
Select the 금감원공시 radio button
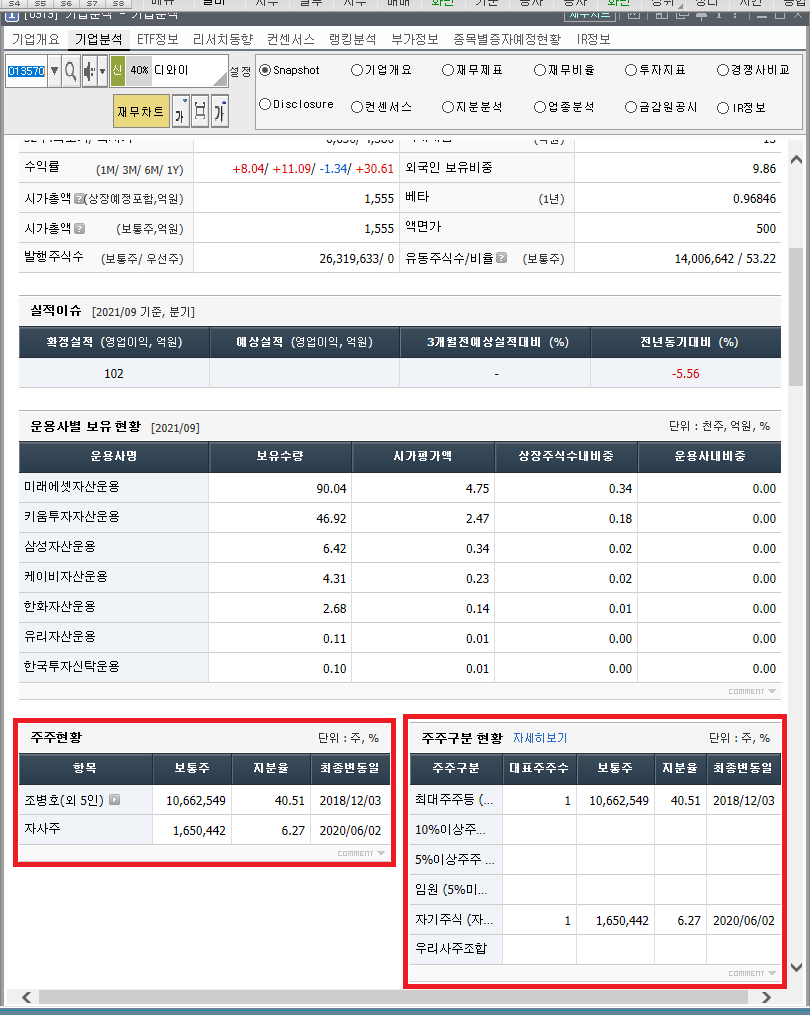point(631,107)
